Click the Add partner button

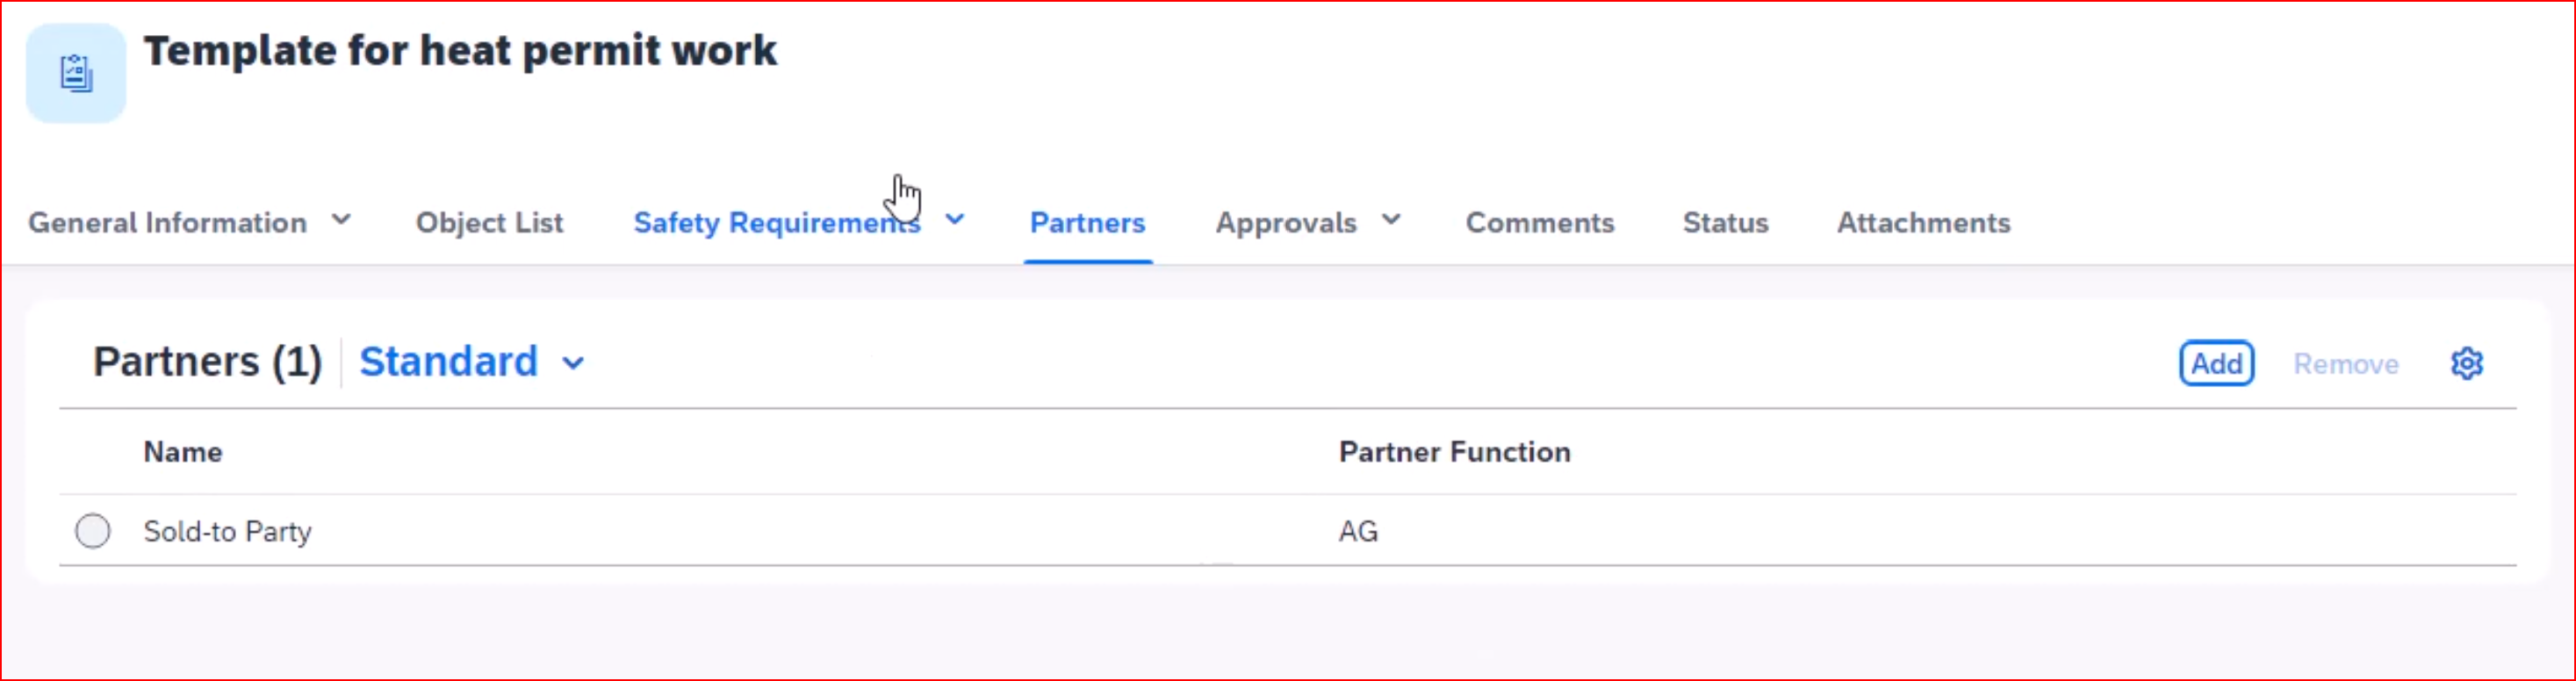[2216, 363]
